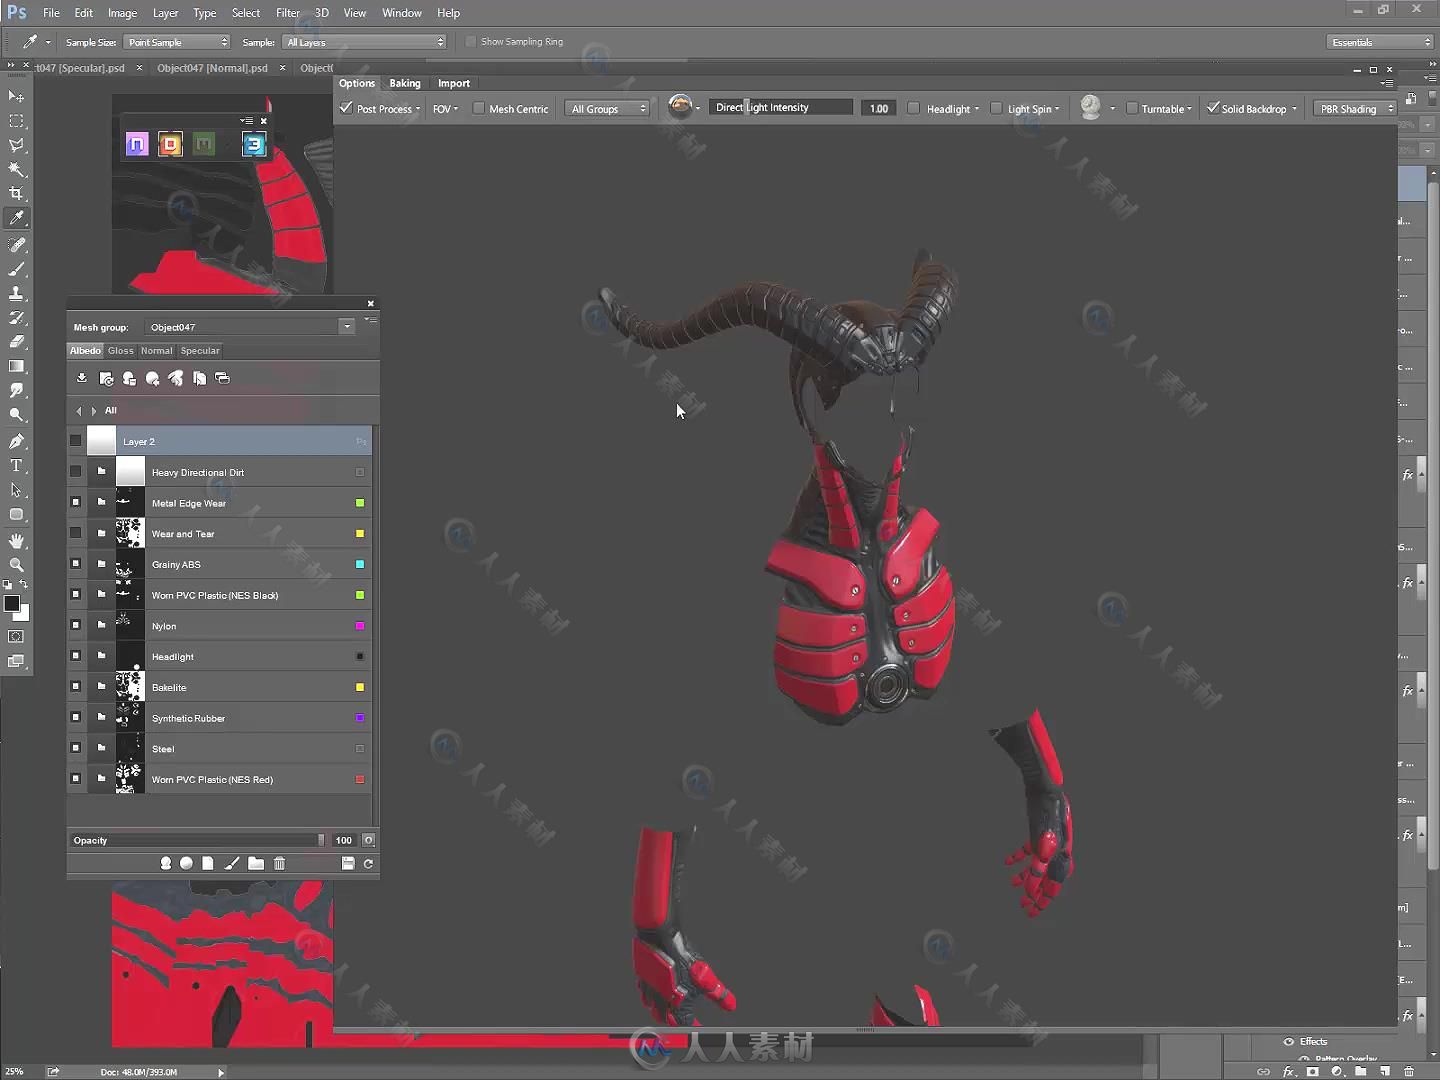This screenshot has height=1080, width=1440.
Task: Open the Layer menu
Action: pyautogui.click(x=165, y=13)
